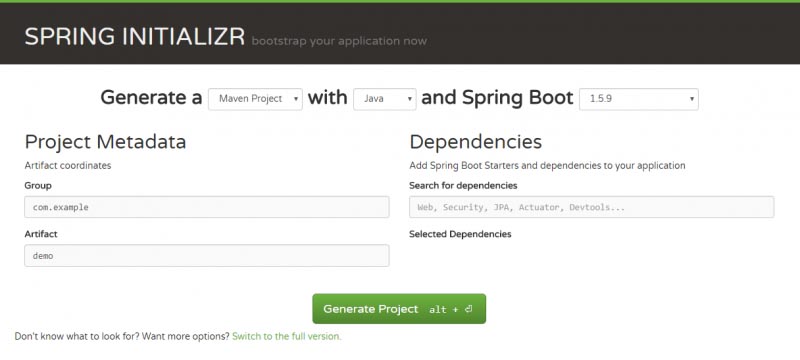Click the Selected Dependencies label
The height and width of the screenshot is (360, 800).
point(460,234)
